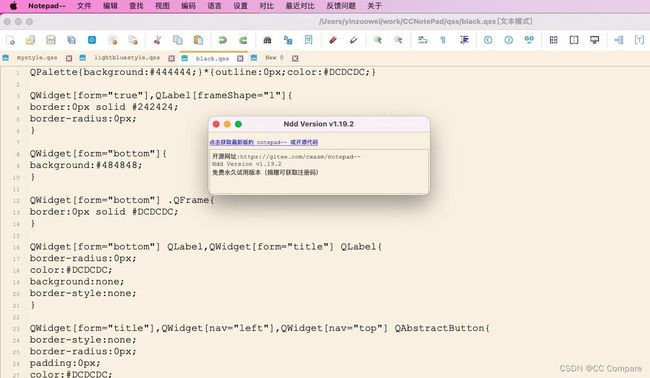Screen dimensions: 650x378
Task: Click the Paste clipboard icon
Action: pyautogui.click(x=198, y=40)
